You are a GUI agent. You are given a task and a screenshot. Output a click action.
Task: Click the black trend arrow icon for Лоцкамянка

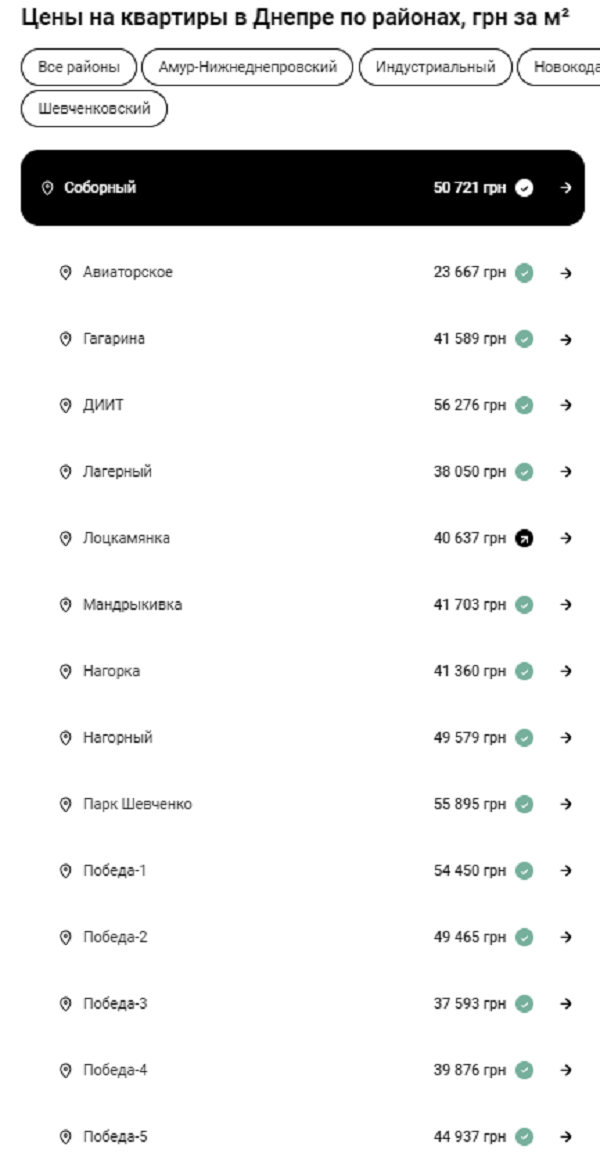pos(524,538)
